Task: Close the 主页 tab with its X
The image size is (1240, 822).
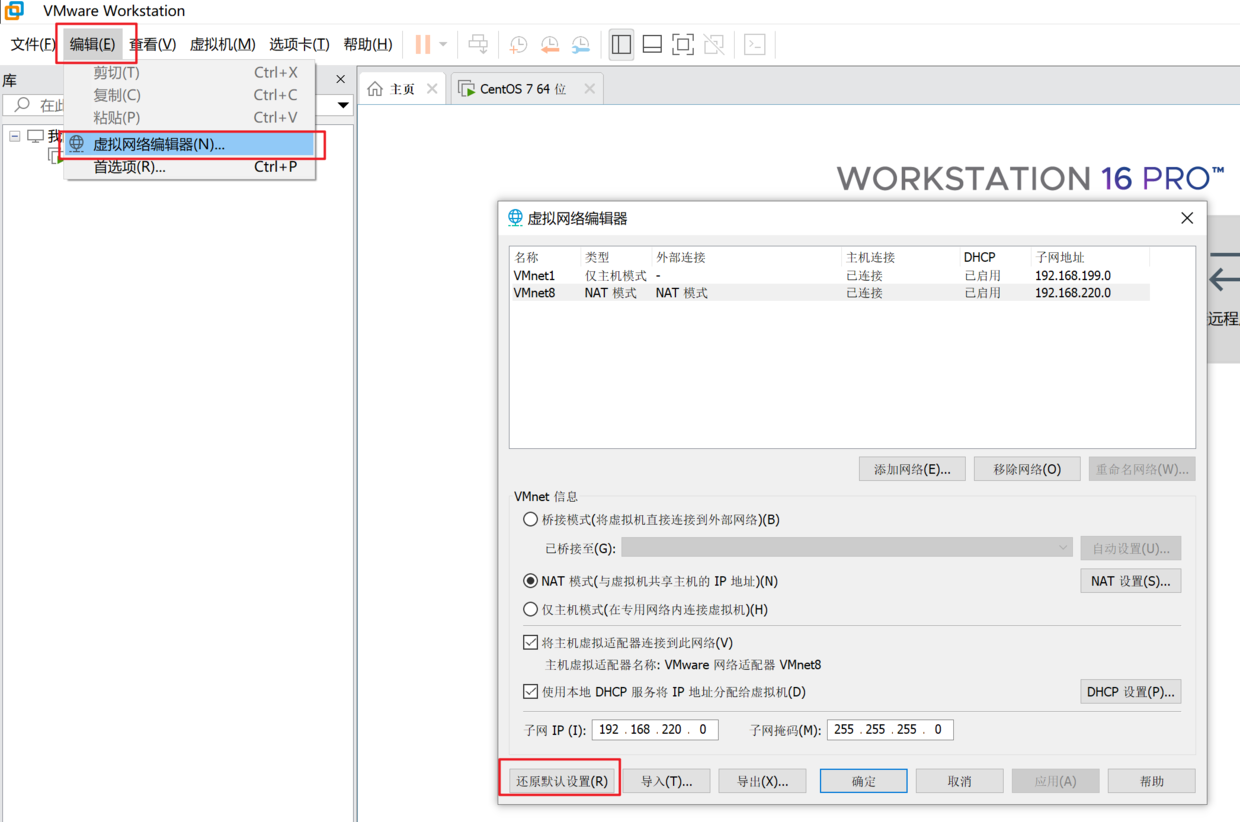Action: [432, 89]
